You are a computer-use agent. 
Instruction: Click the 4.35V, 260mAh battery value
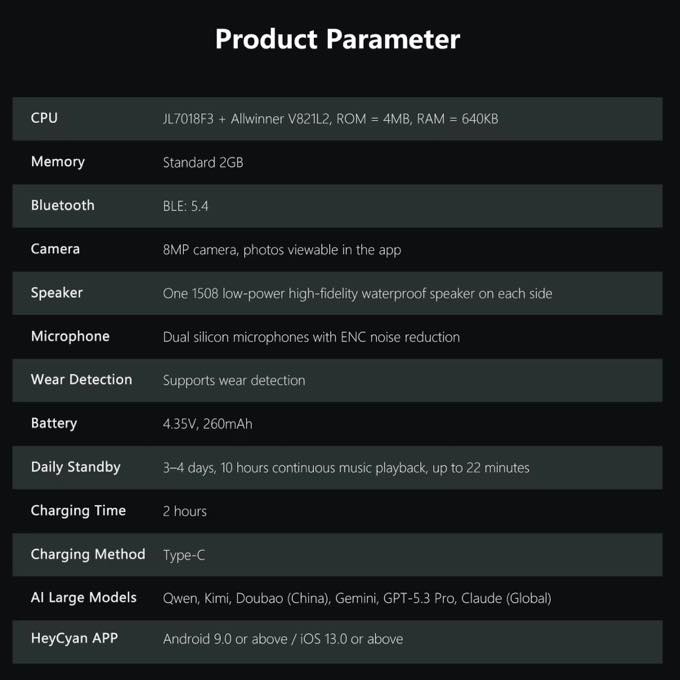pyautogui.click(x=207, y=424)
